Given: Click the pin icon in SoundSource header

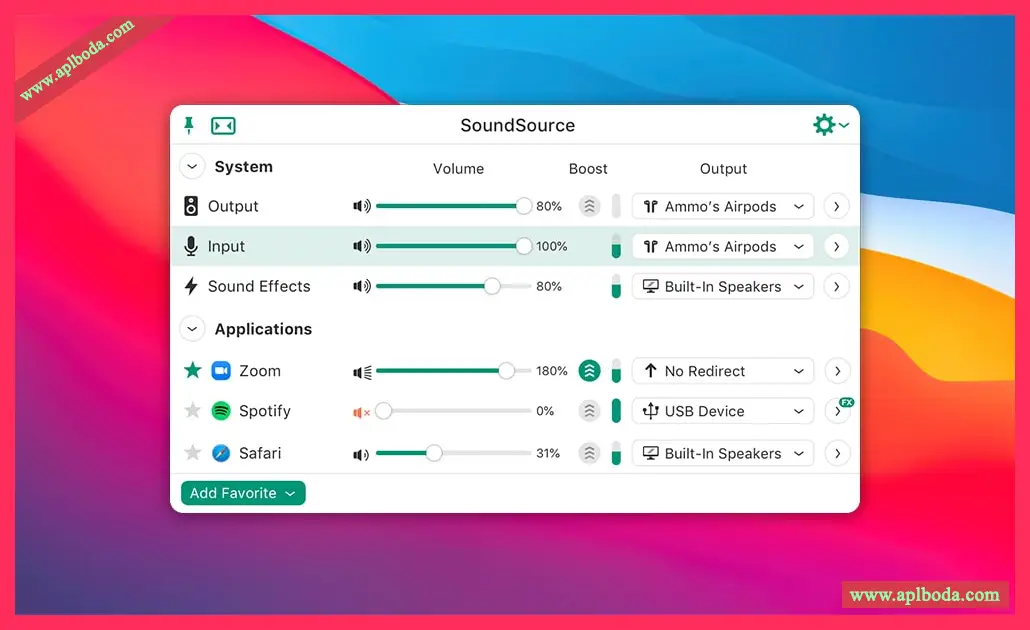Looking at the screenshot, I should (x=189, y=125).
